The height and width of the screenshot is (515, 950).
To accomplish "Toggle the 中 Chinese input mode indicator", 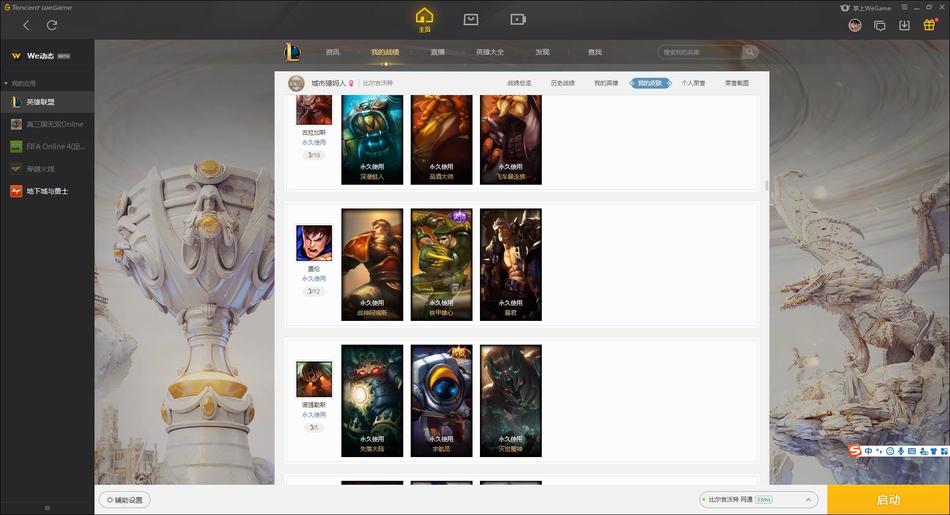I will click(868, 451).
